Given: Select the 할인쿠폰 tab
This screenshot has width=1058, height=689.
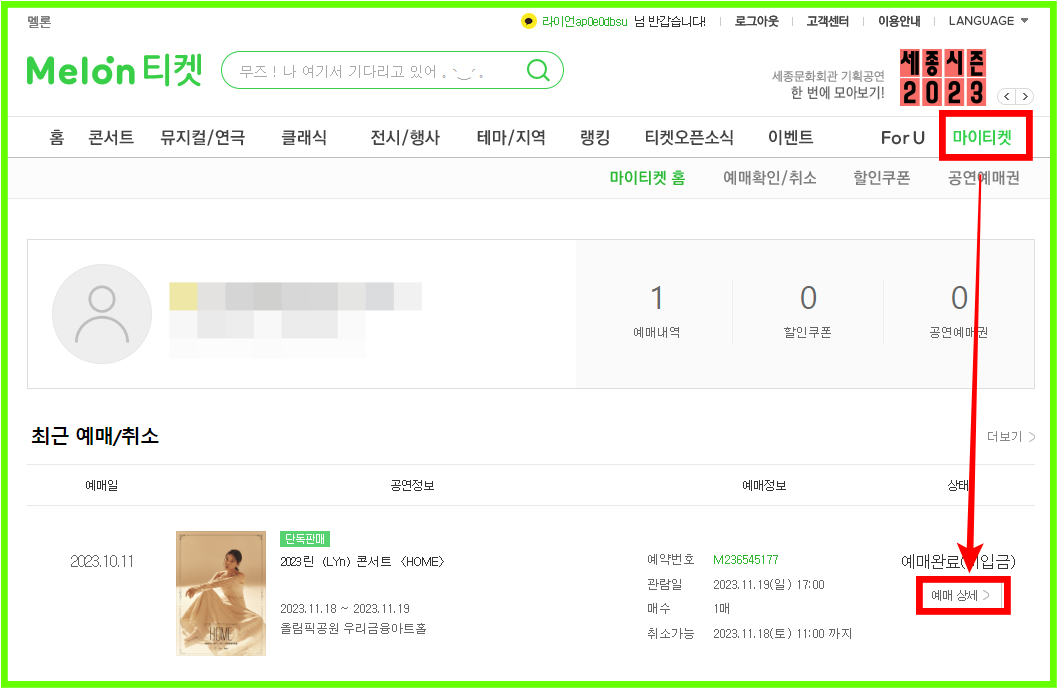Looking at the screenshot, I should 882,177.
